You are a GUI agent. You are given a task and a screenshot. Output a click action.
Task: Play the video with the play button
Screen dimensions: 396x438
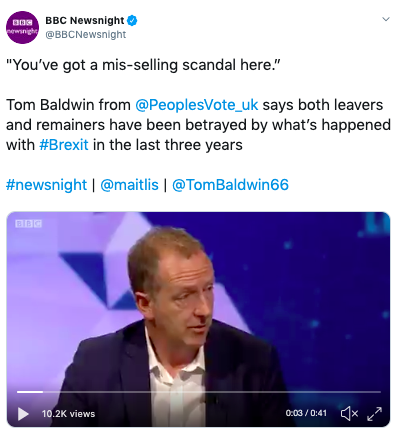tap(23, 414)
